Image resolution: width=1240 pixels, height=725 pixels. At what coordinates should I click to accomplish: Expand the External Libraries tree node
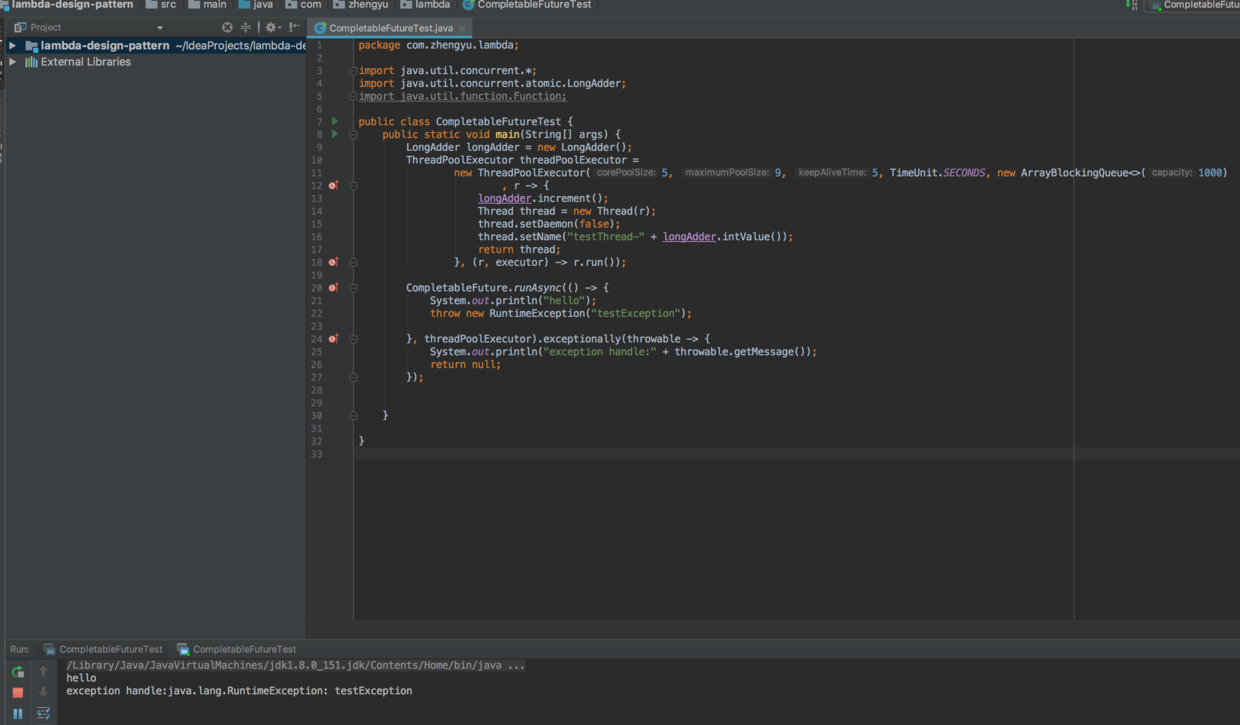pyautogui.click(x=13, y=62)
